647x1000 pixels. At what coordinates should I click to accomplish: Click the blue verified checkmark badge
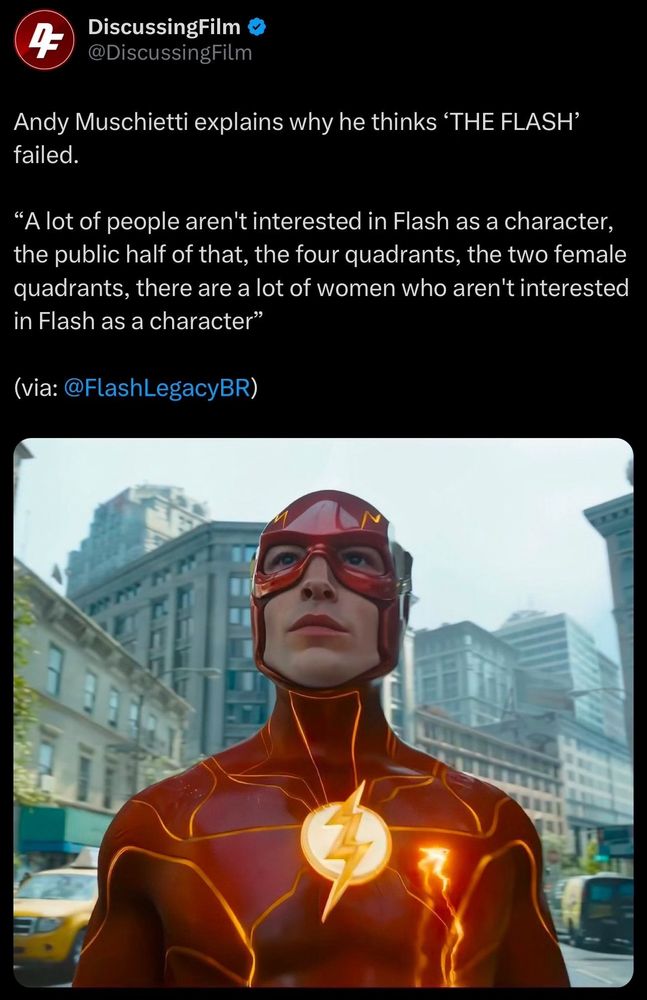(x=256, y=27)
